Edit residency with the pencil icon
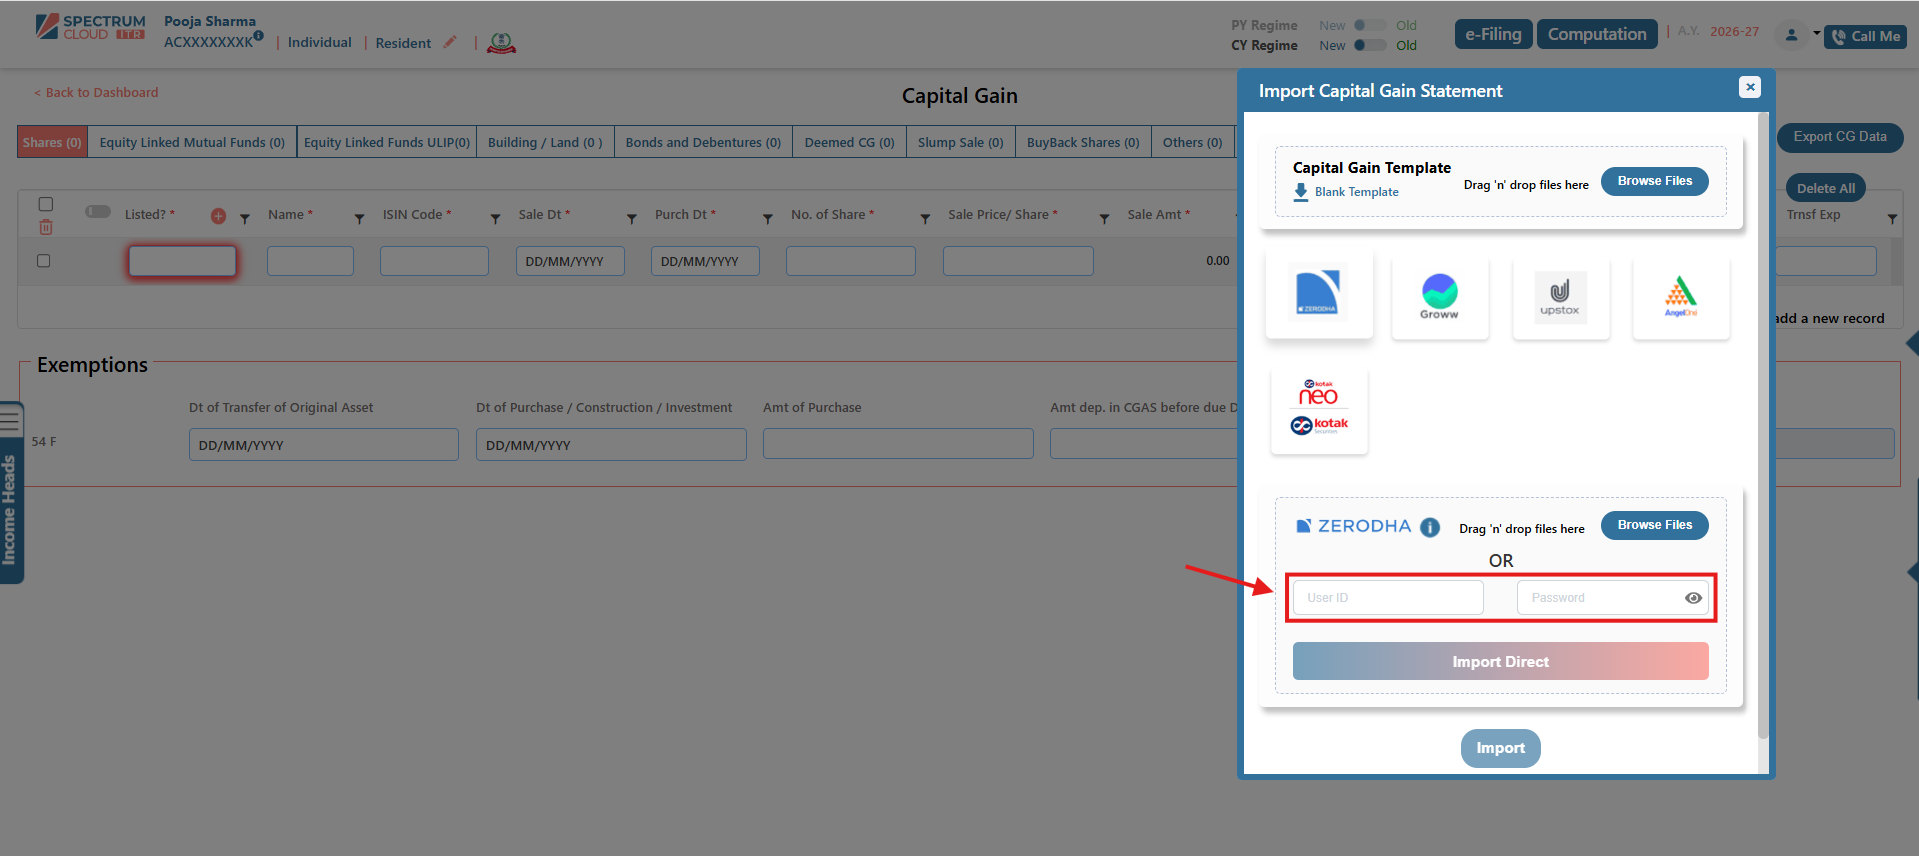Screen dimensions: 1919x856 point(450,42)
